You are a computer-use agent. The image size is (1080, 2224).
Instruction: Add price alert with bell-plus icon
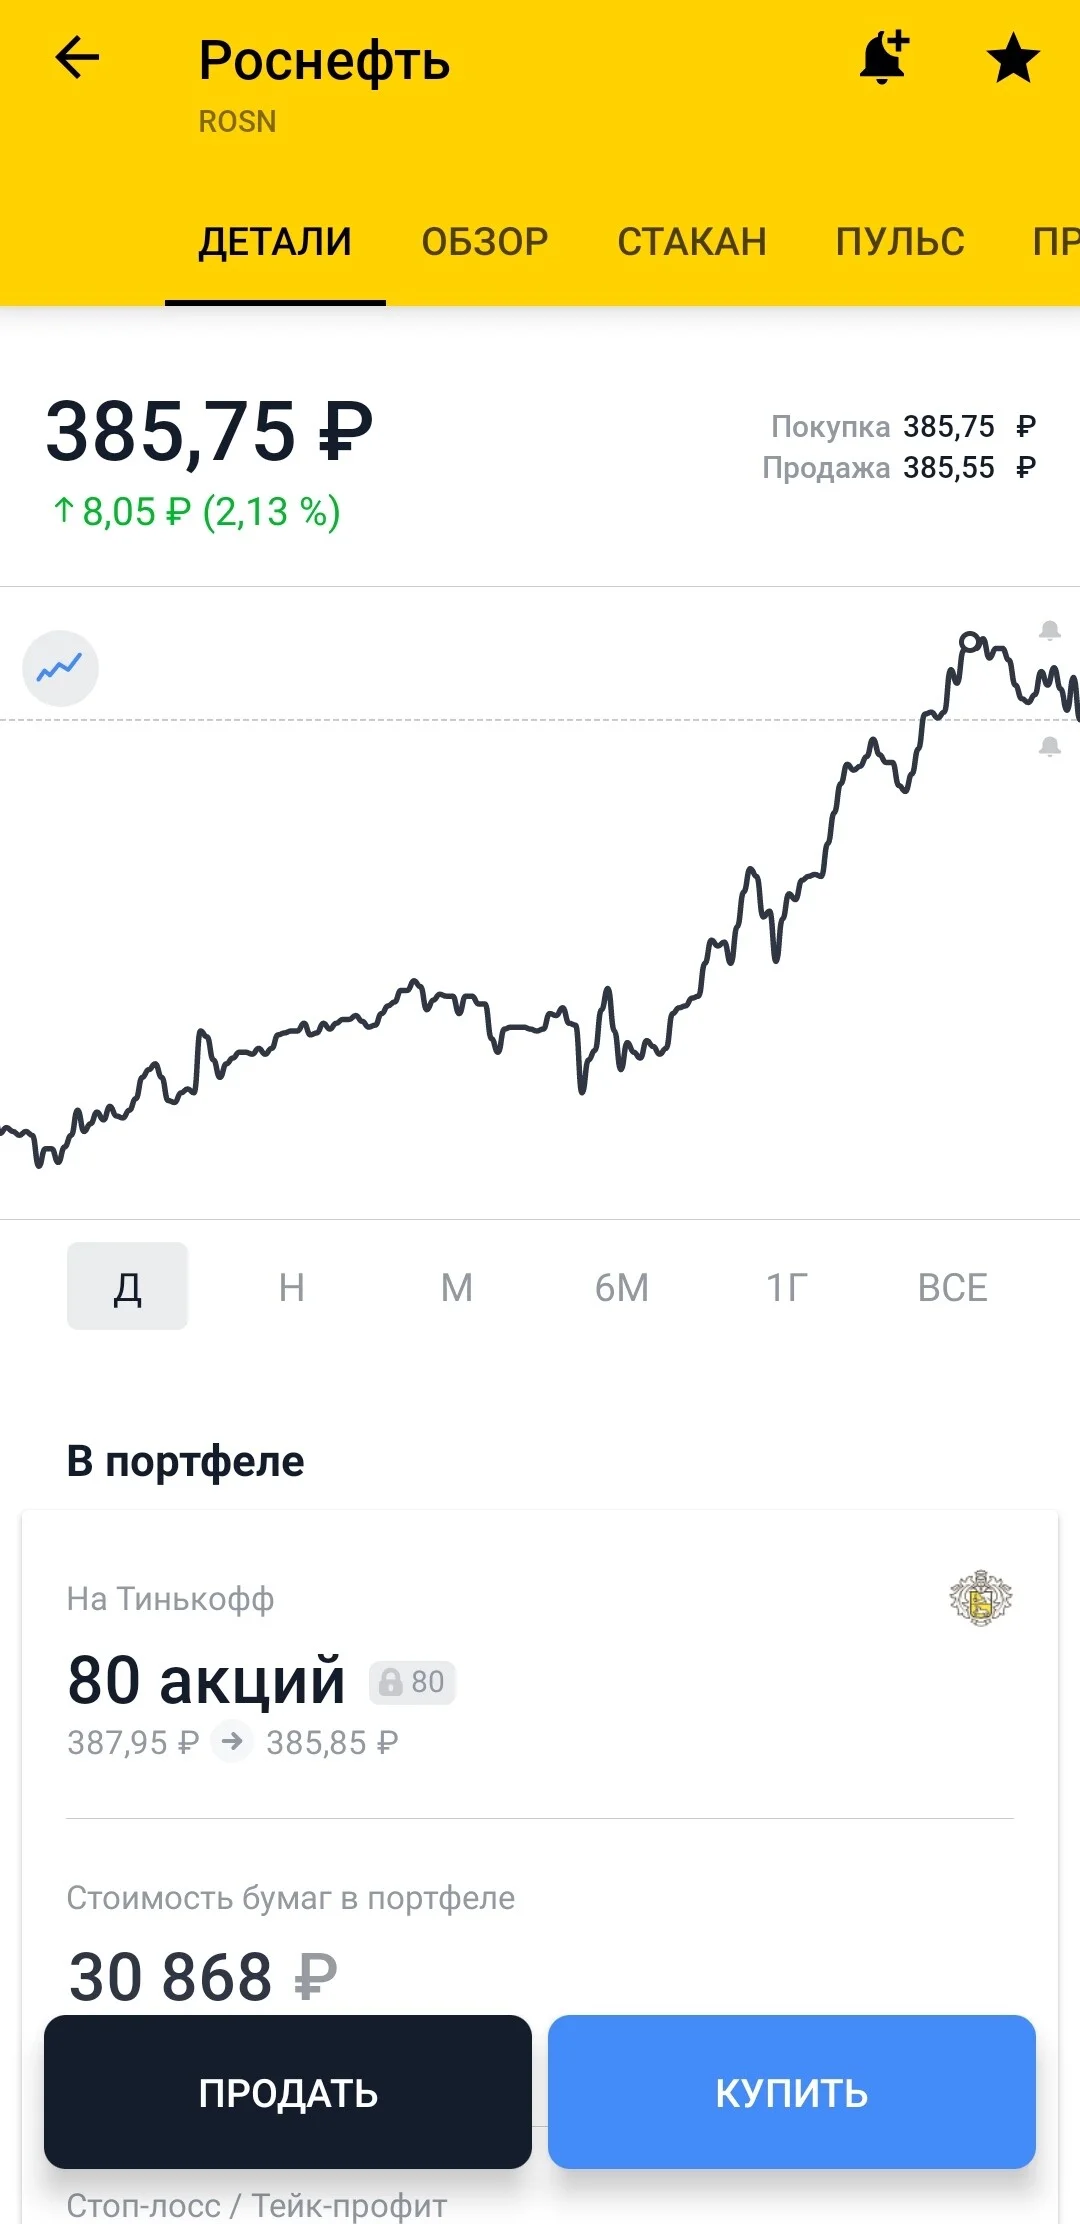[885, 57]
